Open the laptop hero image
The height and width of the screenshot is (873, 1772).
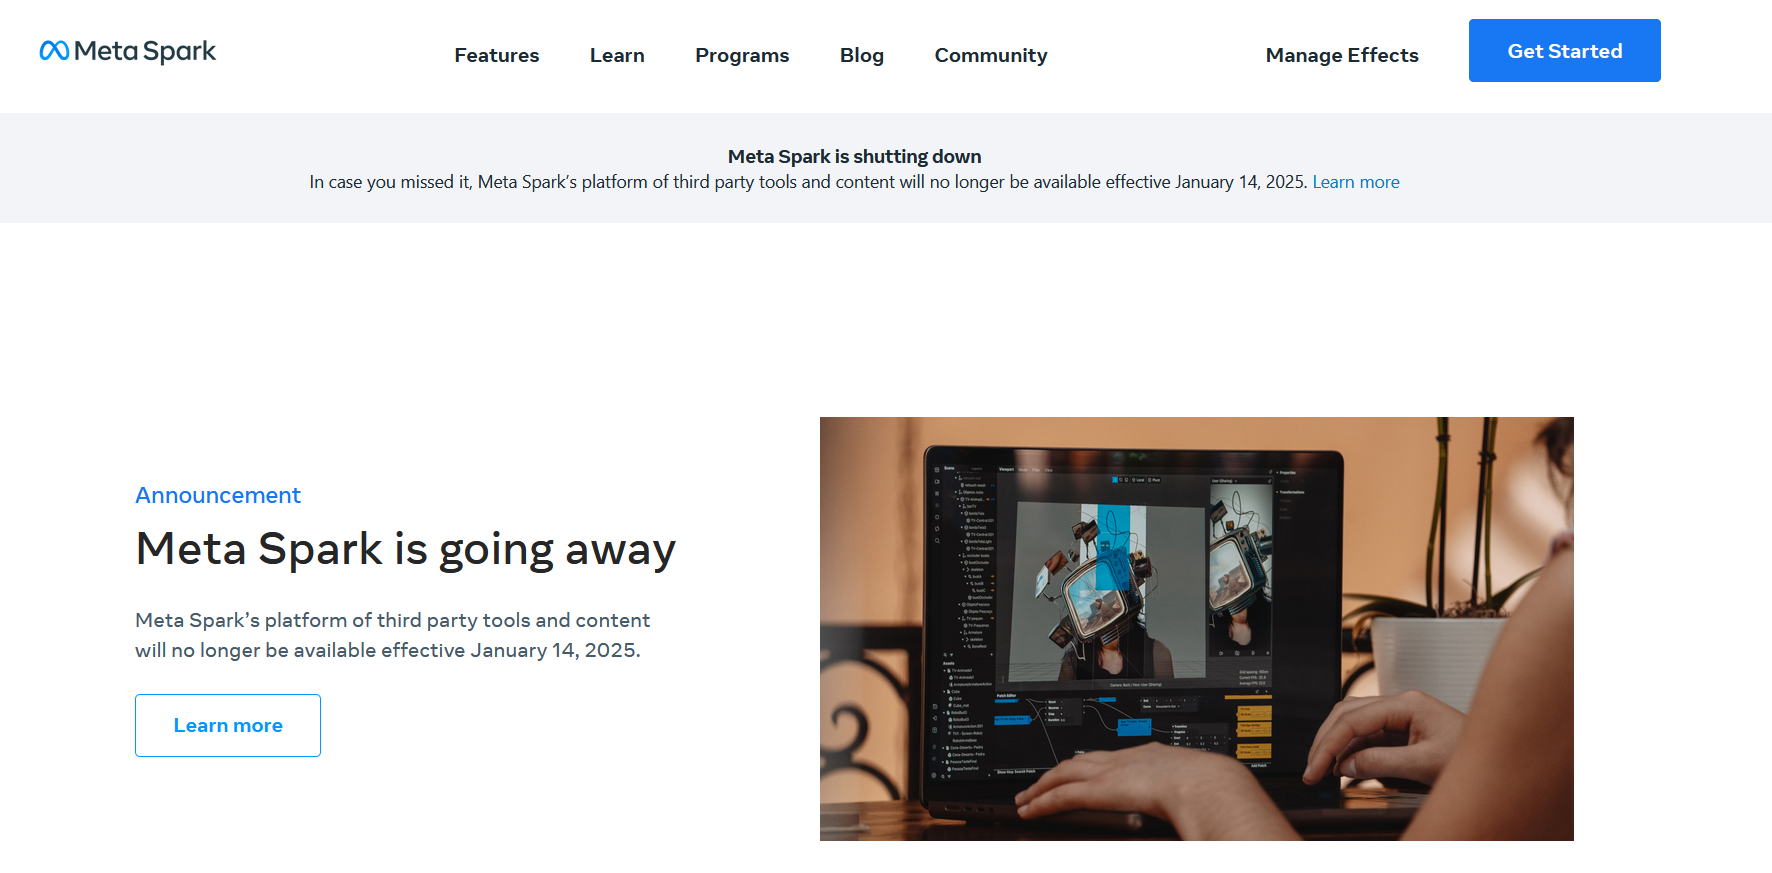click(x=1197, y=629)
